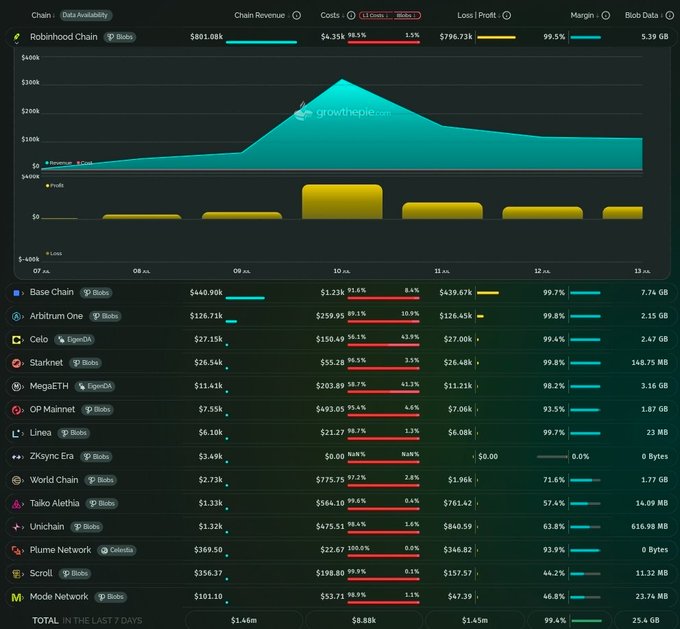Screen dimensions: 680x629
Task: Sort by Costs column header
Action: [332, 16]
